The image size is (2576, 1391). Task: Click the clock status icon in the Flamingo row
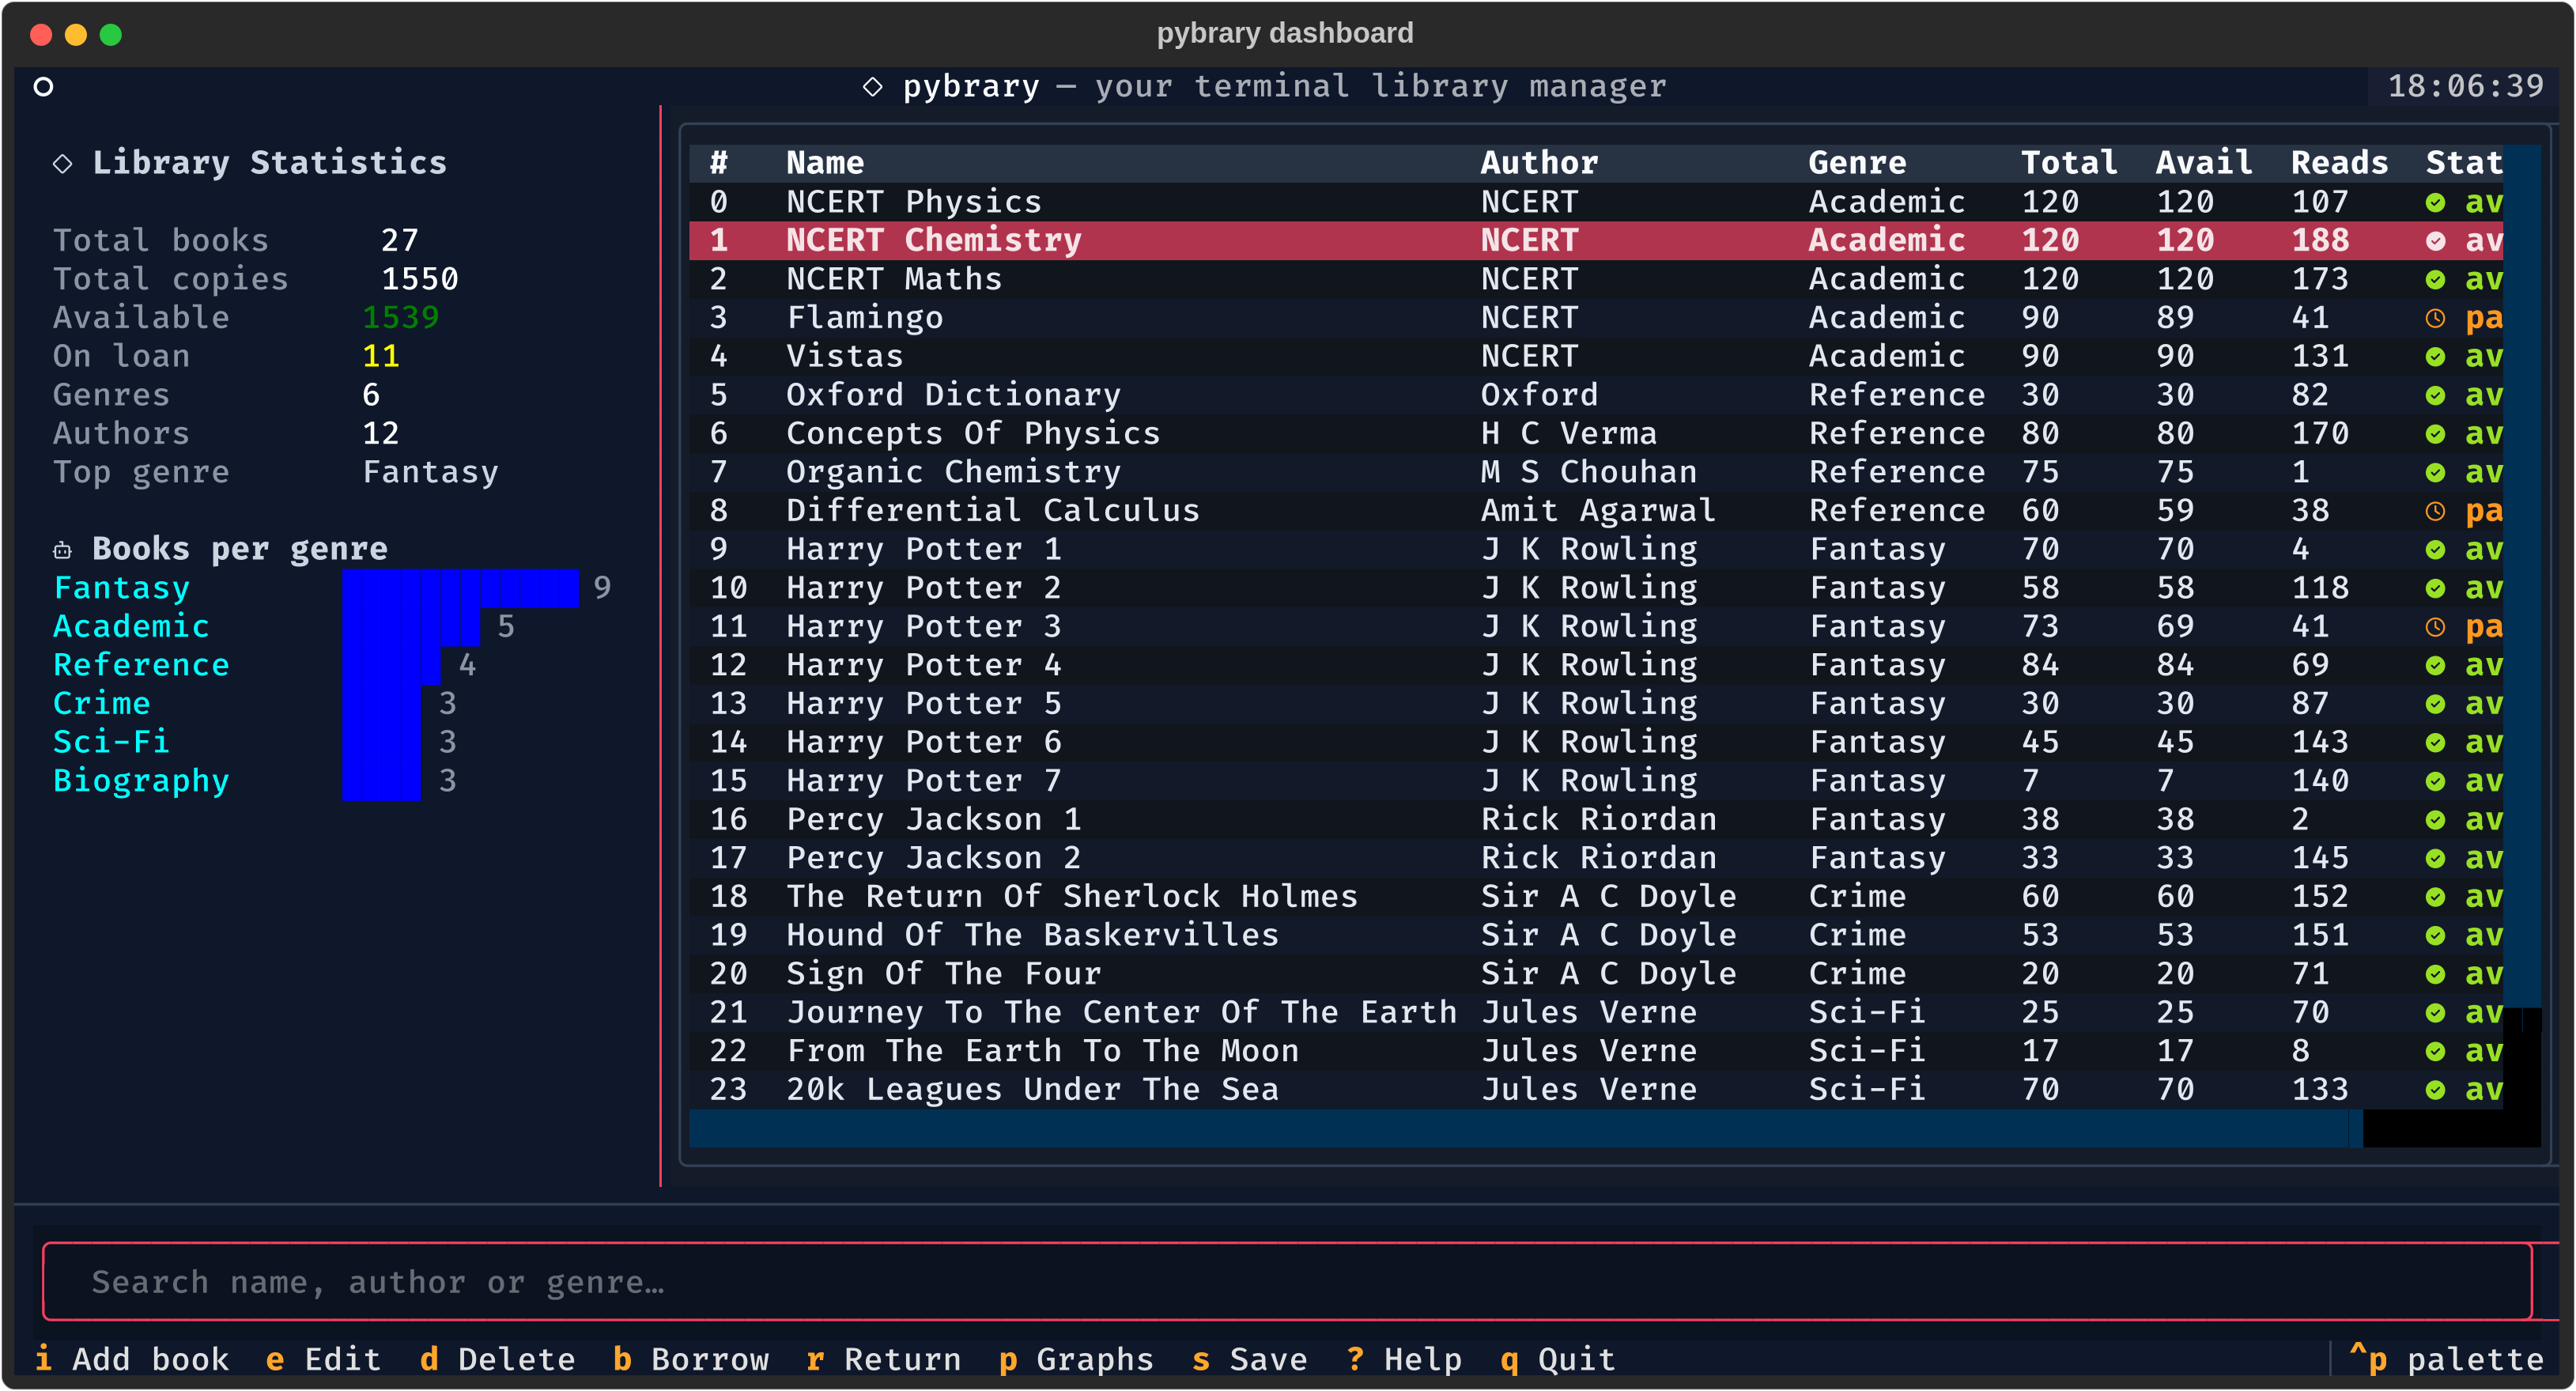tap(2435, 319)
